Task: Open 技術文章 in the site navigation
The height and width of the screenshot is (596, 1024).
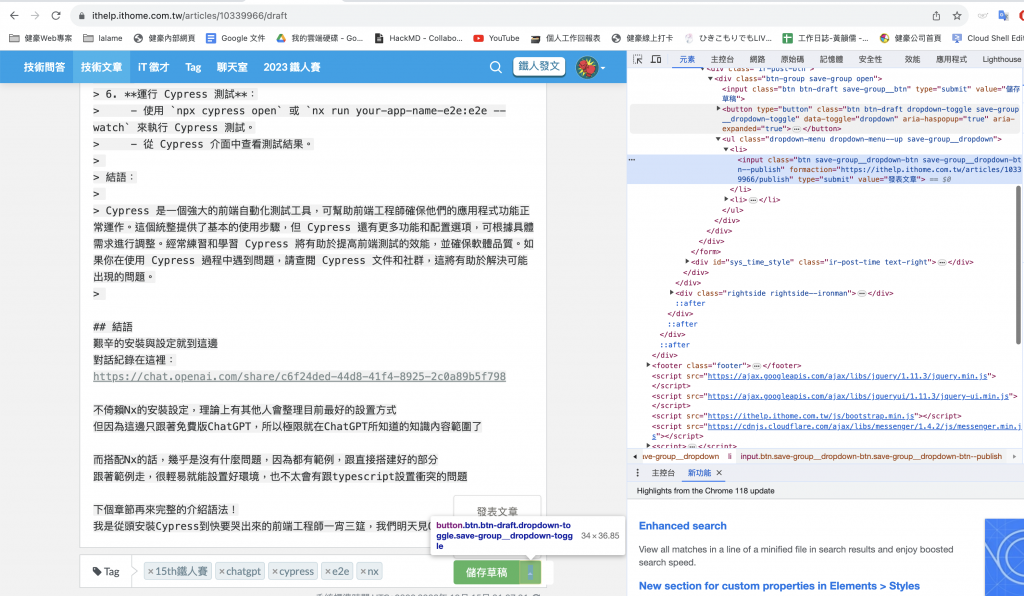Action: [x=101, y=67]
